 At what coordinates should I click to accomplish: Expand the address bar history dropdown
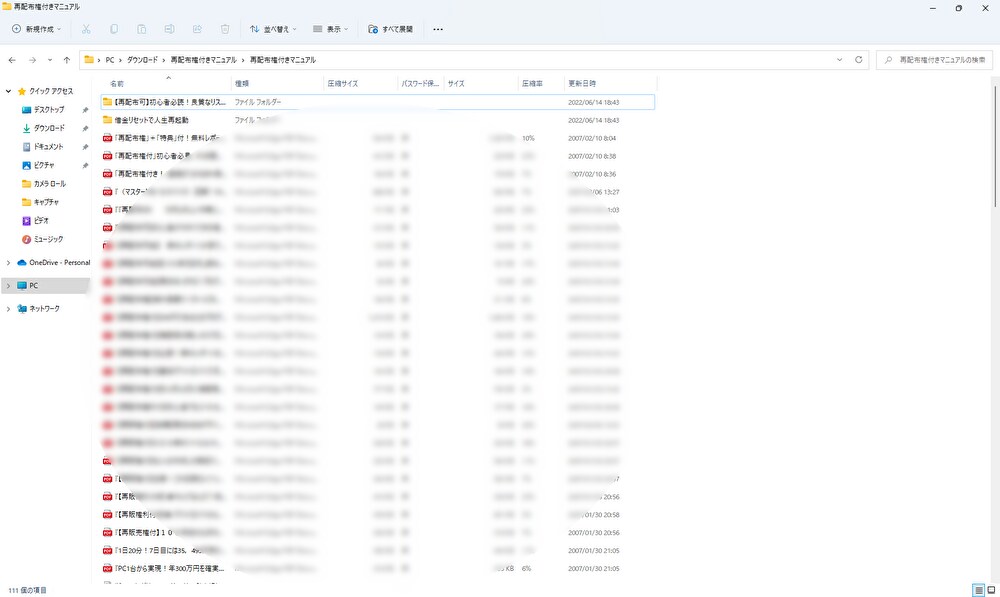pos(839,60)
